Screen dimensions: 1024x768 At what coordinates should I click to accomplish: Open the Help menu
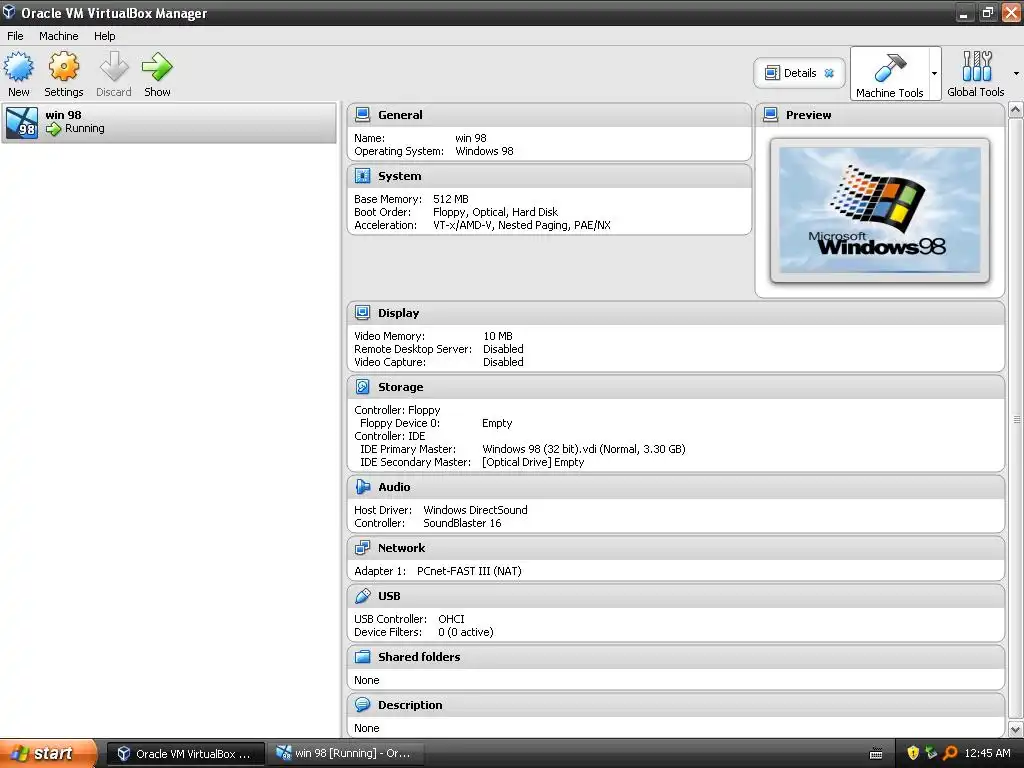pyautogui.click(x=104, y=36)
